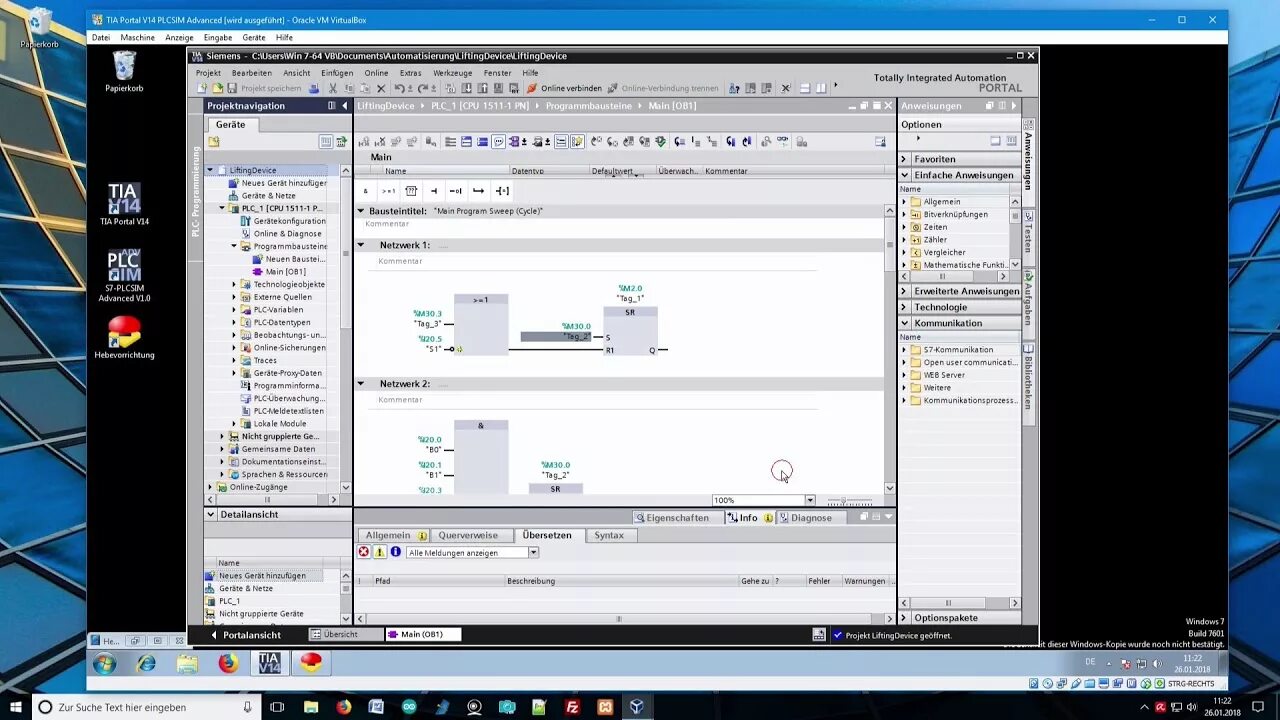The height and width of the screenshot is (720, 1280).
Task: Select Gerätekonfiguration in project tree
Action: point(288,221)
